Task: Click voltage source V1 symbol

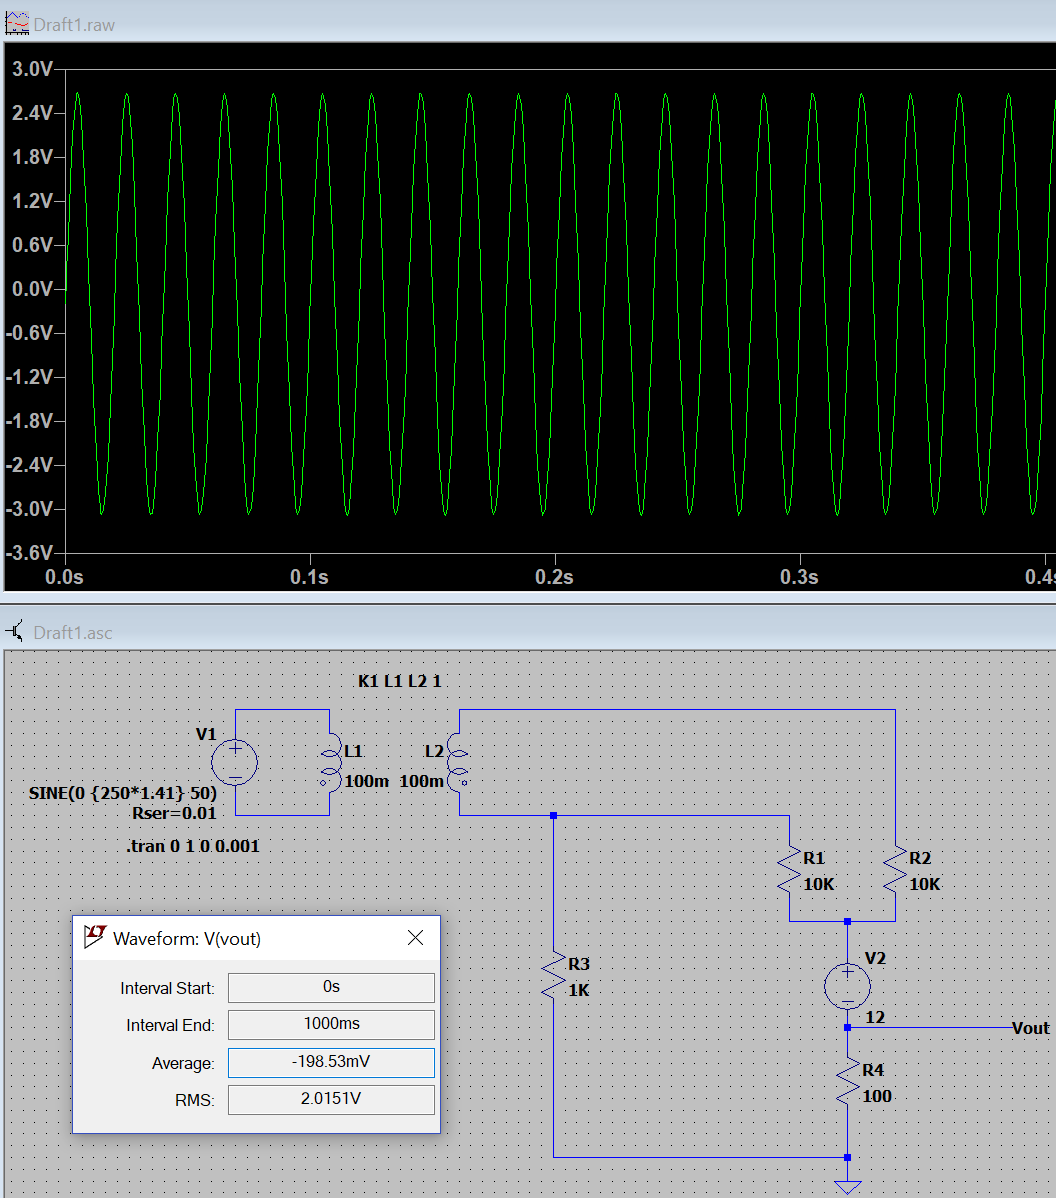Action: 235,763
